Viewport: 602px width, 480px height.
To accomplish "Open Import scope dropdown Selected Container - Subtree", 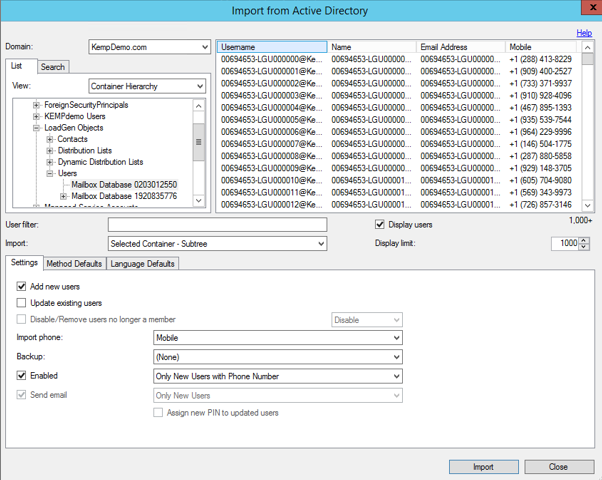I will coord(217,244).
